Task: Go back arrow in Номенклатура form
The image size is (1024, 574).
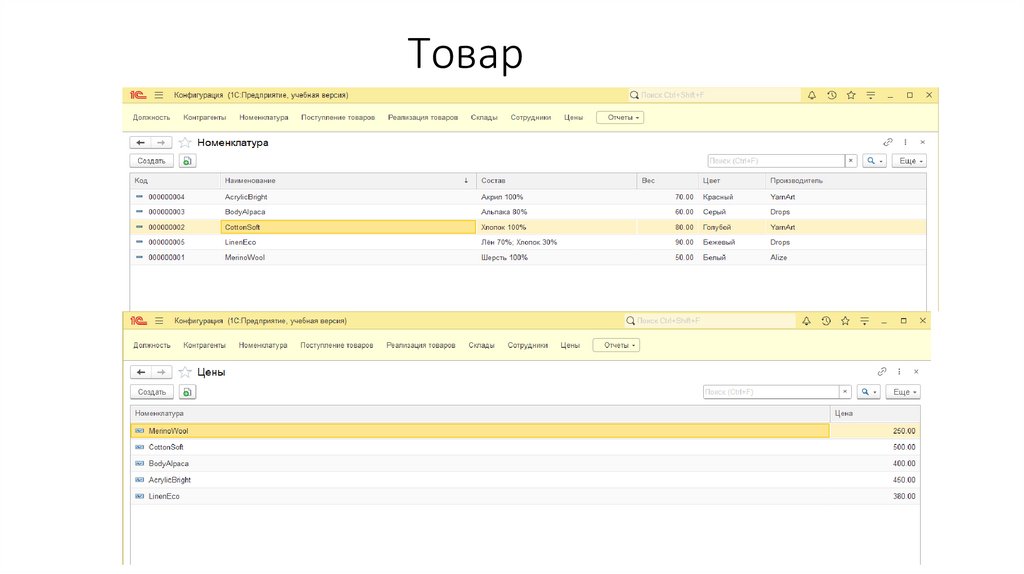Action: [140, 142]
